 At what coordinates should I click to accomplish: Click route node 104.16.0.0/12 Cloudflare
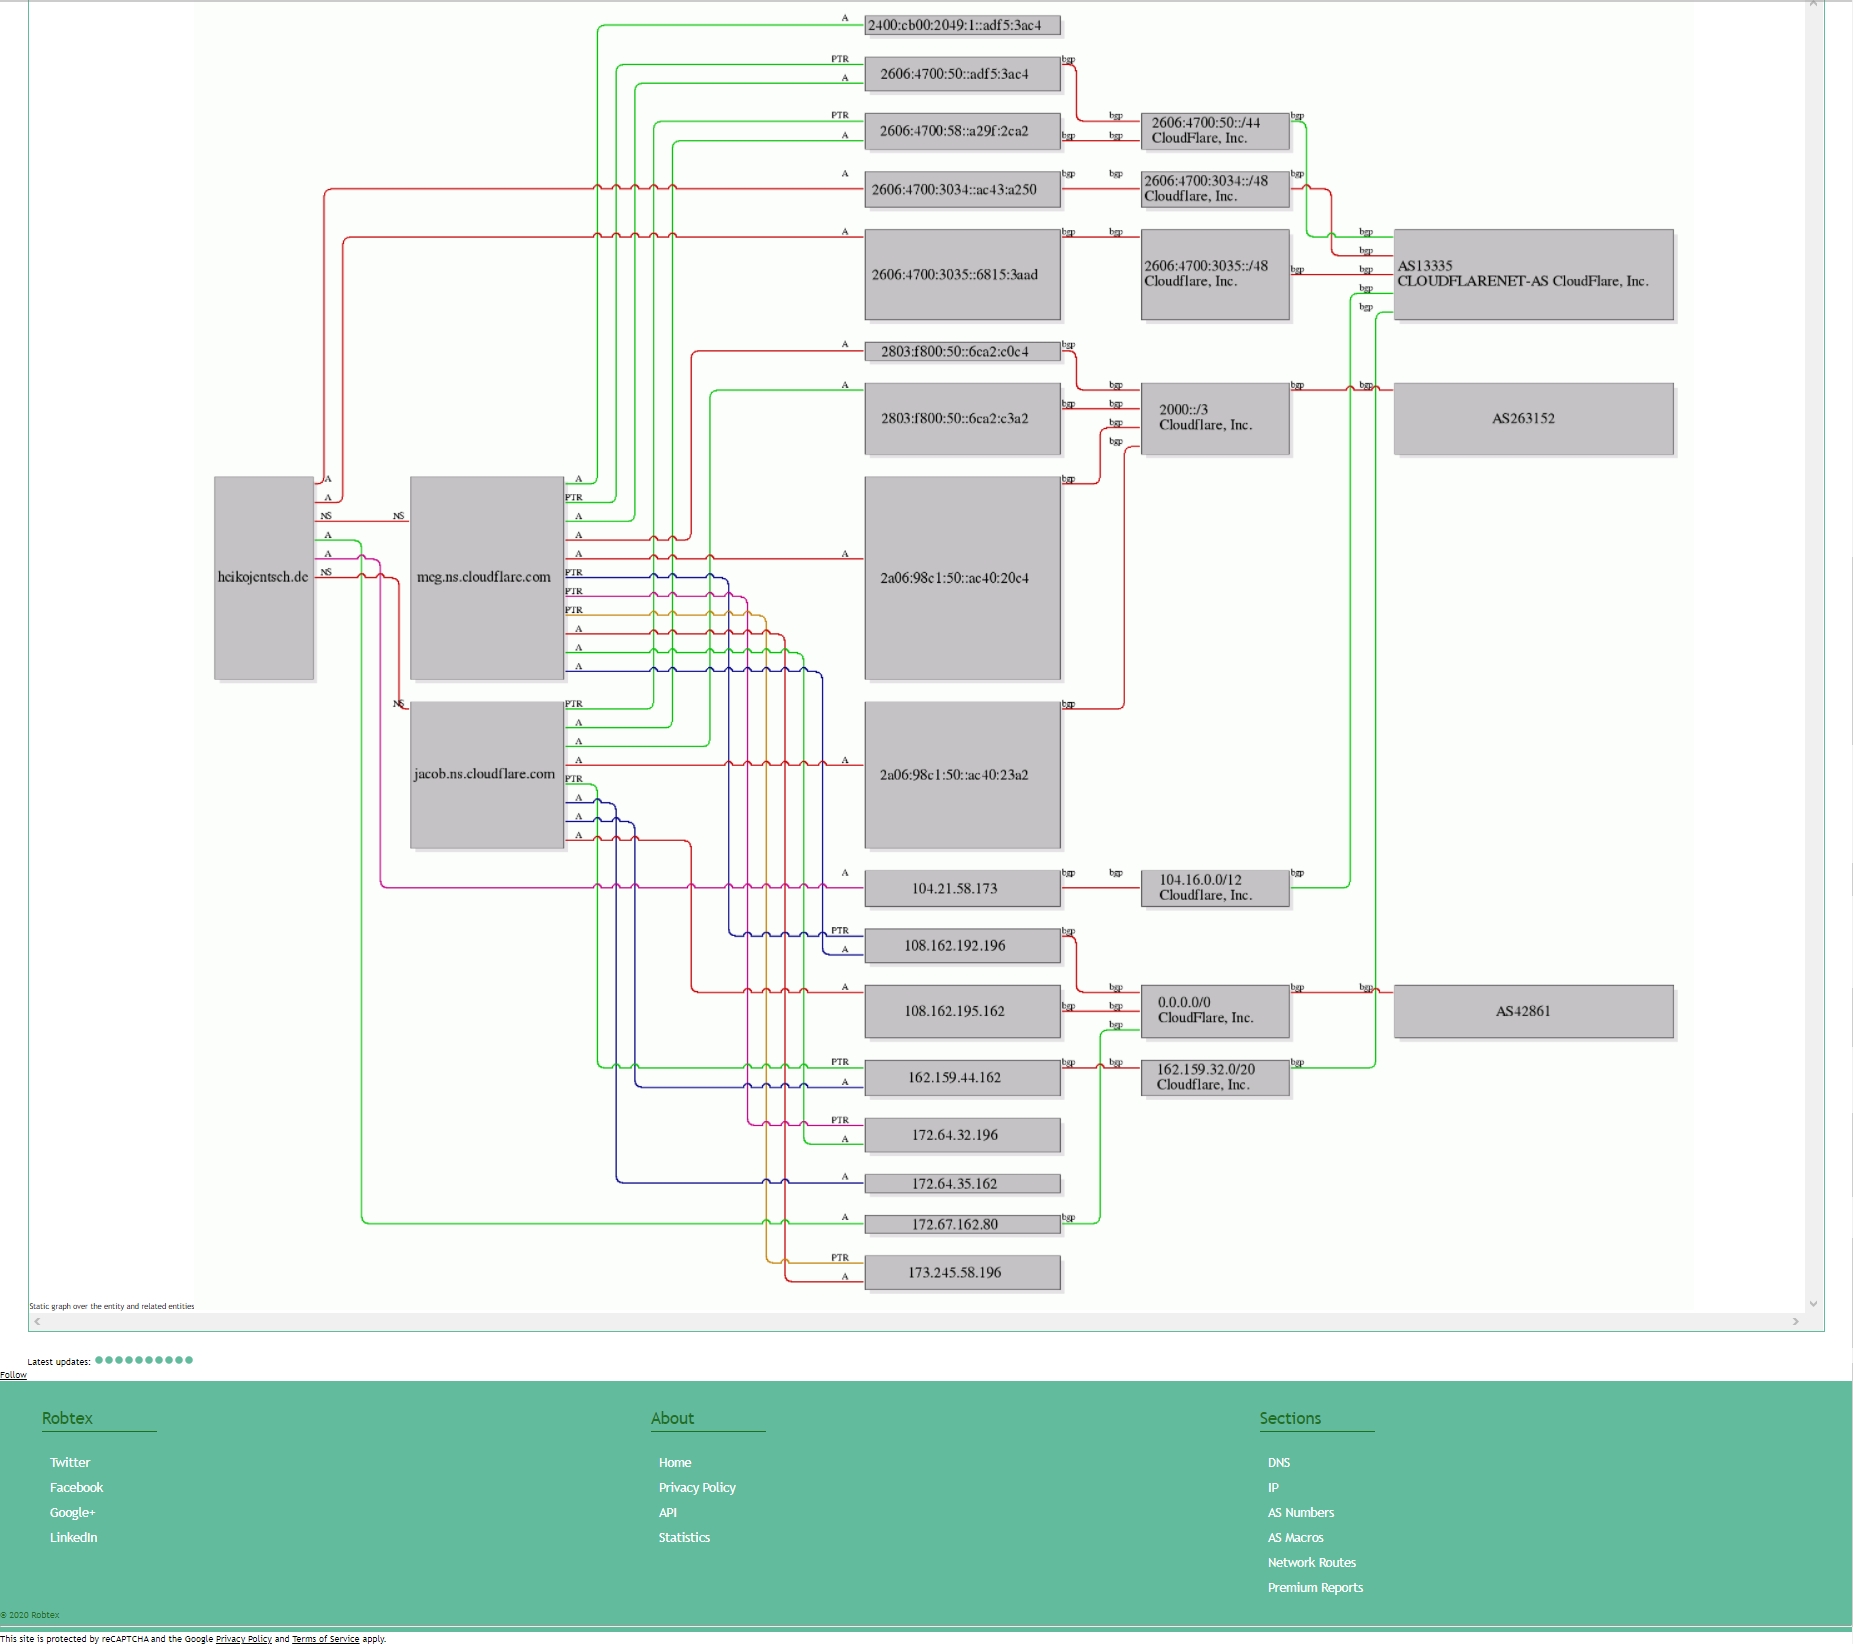pyautogui.click(x=1215, y=888)
